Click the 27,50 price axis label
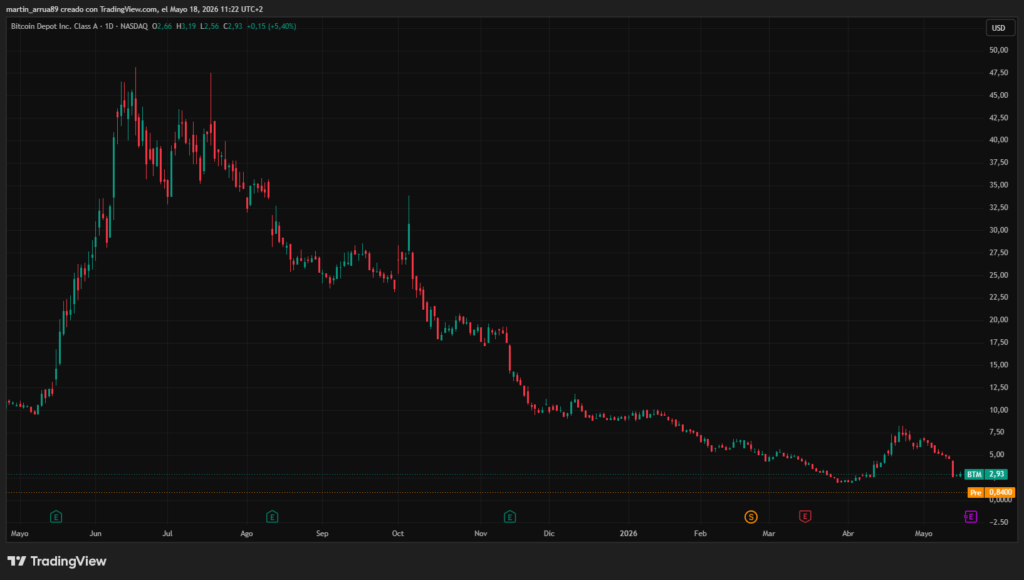The image size is (1024, 580). coord(999,252)
